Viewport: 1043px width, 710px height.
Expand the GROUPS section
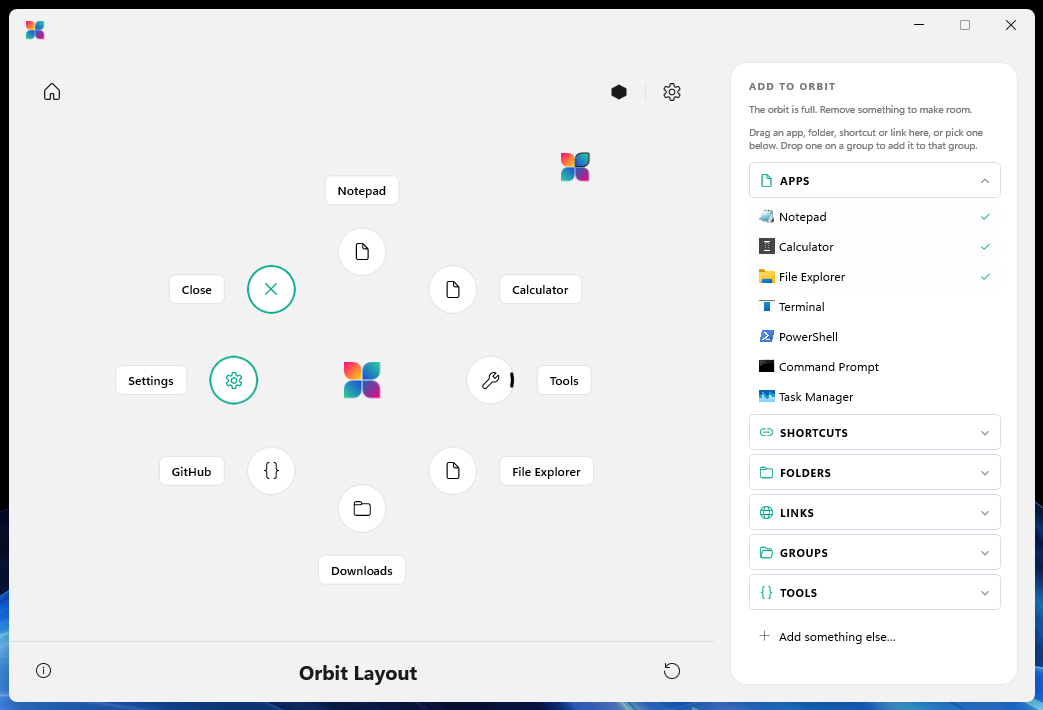875,552
